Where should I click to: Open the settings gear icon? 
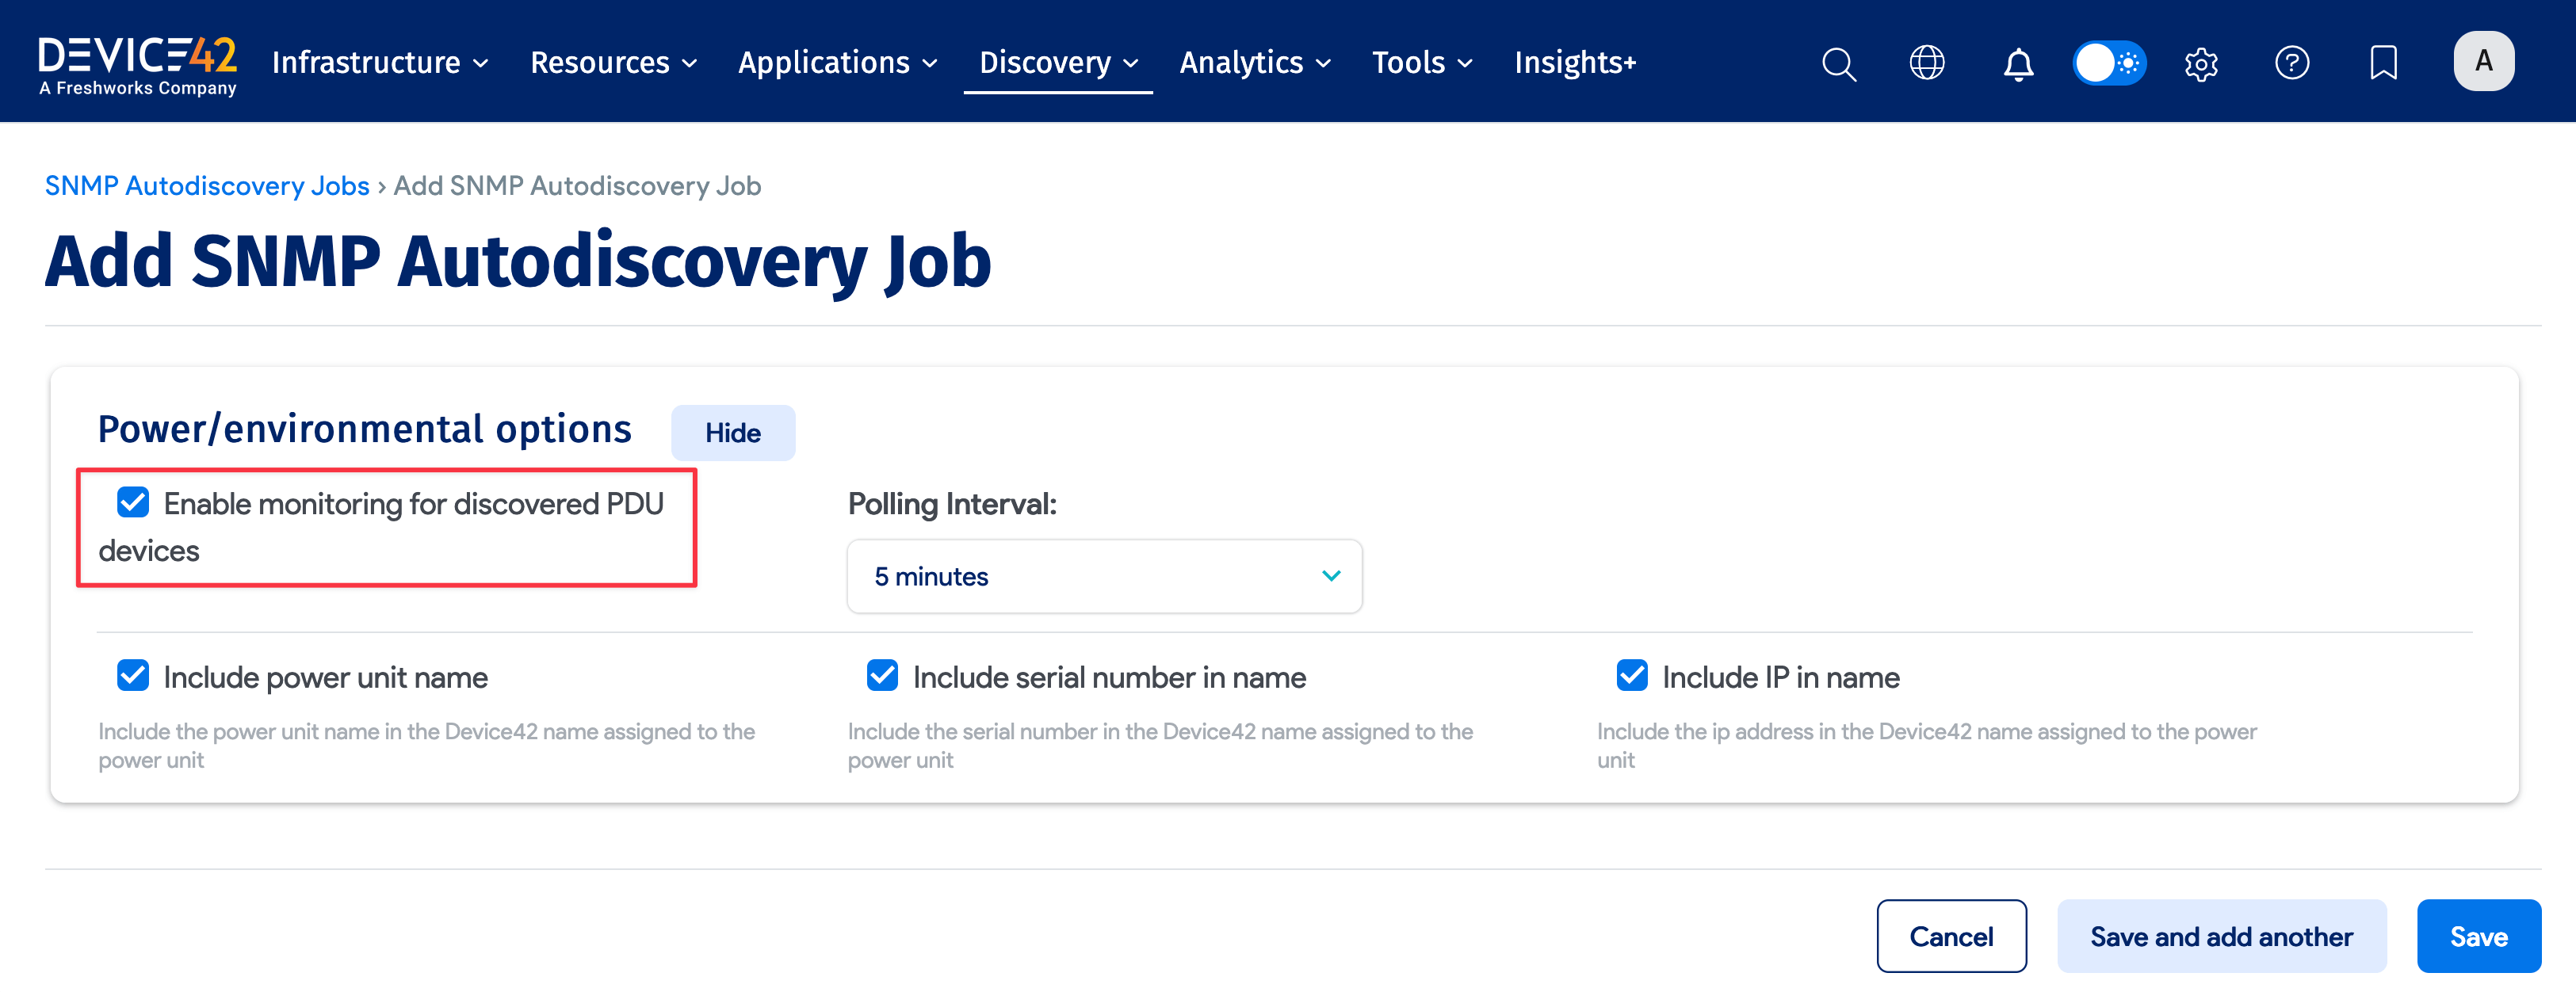2201,64
